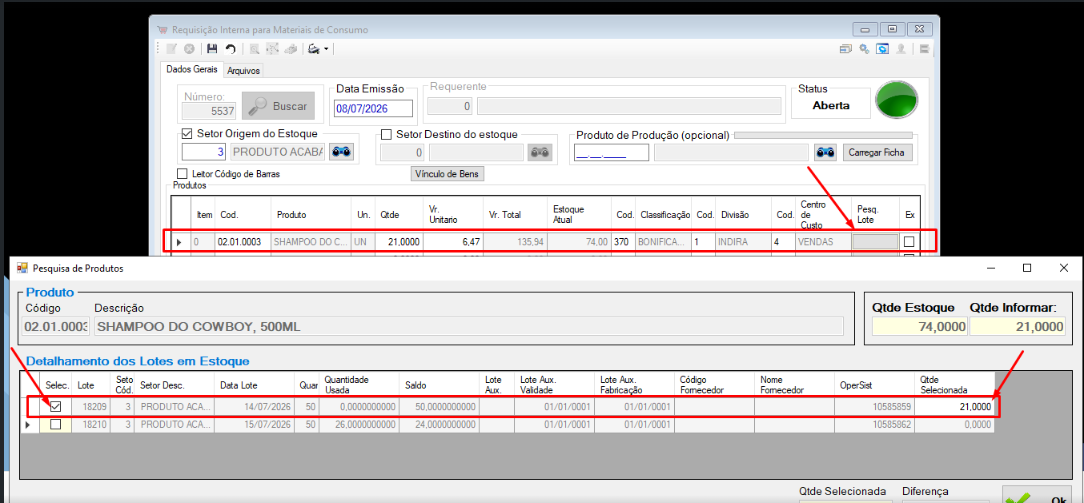Select the Dados Gerais tab
The image size is (1084, 503).
click(192, 70)
